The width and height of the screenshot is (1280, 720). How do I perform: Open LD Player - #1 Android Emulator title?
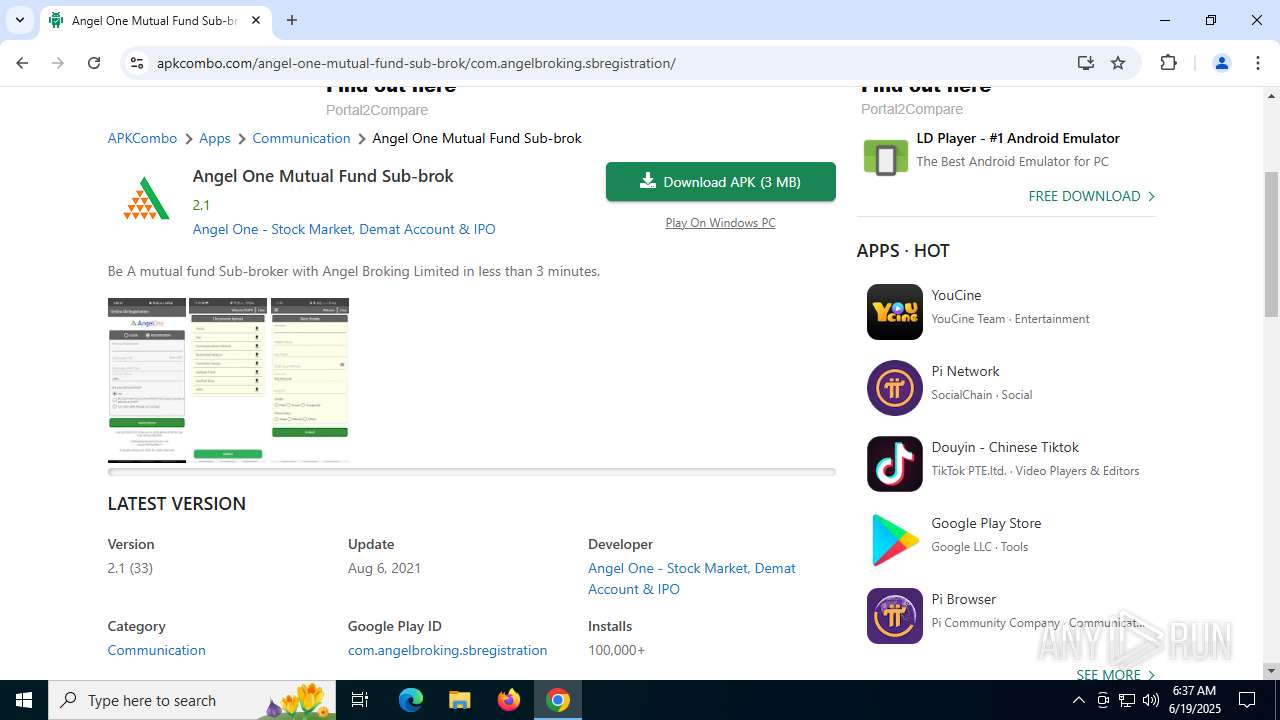(1018, 138)
